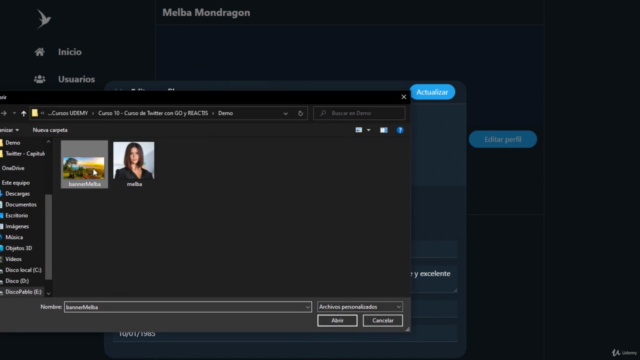640x360 pixels.
Task: Click the Buscar en Demo search box
Action: [359, 113]
